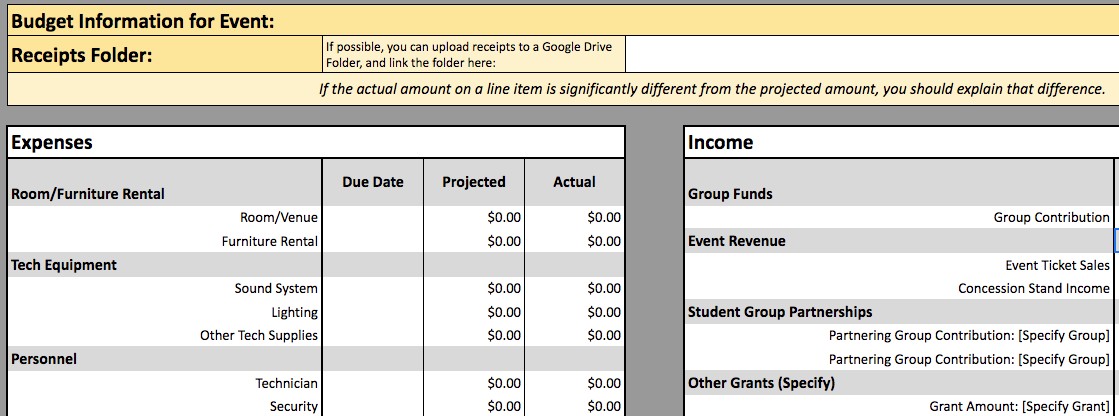This screenshot has width=1119, height=416.
Task: Select the Other Tech Supplies due date cell
Action: [373, 336]
